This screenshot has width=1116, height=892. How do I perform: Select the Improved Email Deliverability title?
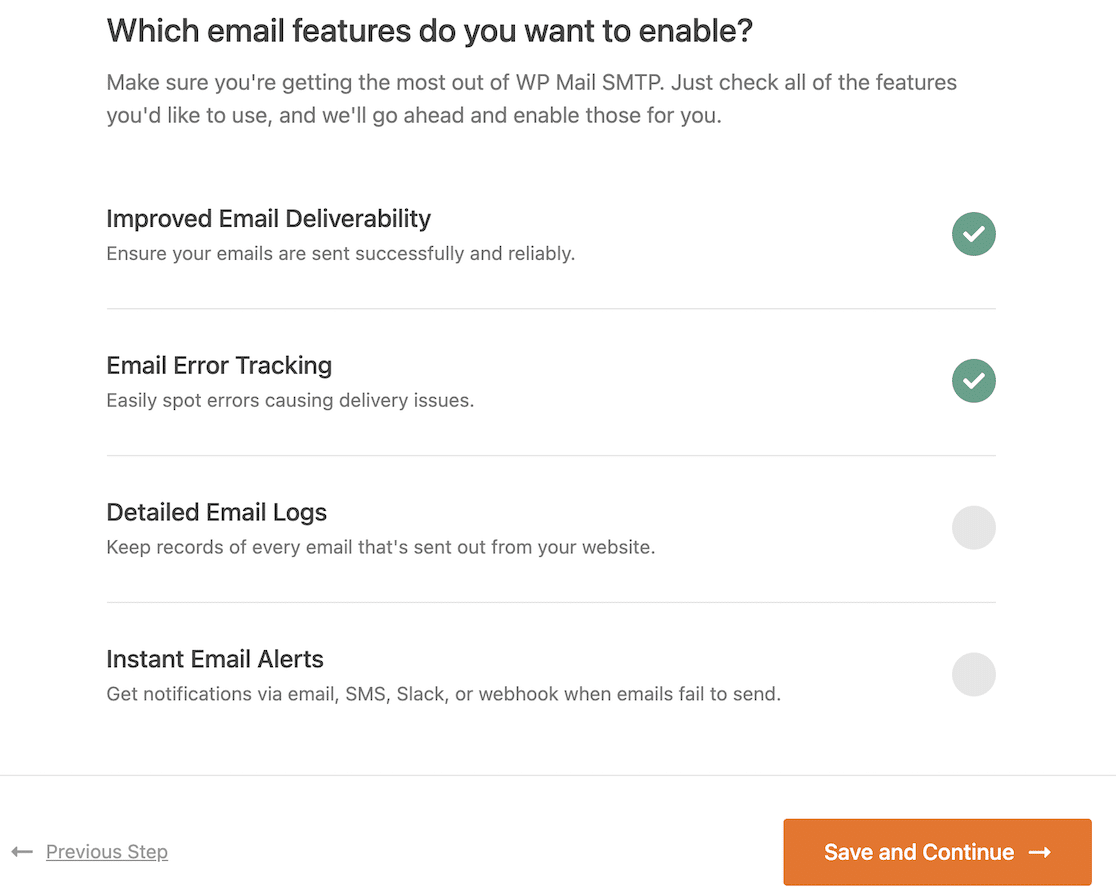pyautogui.click(x=268, y=219)
